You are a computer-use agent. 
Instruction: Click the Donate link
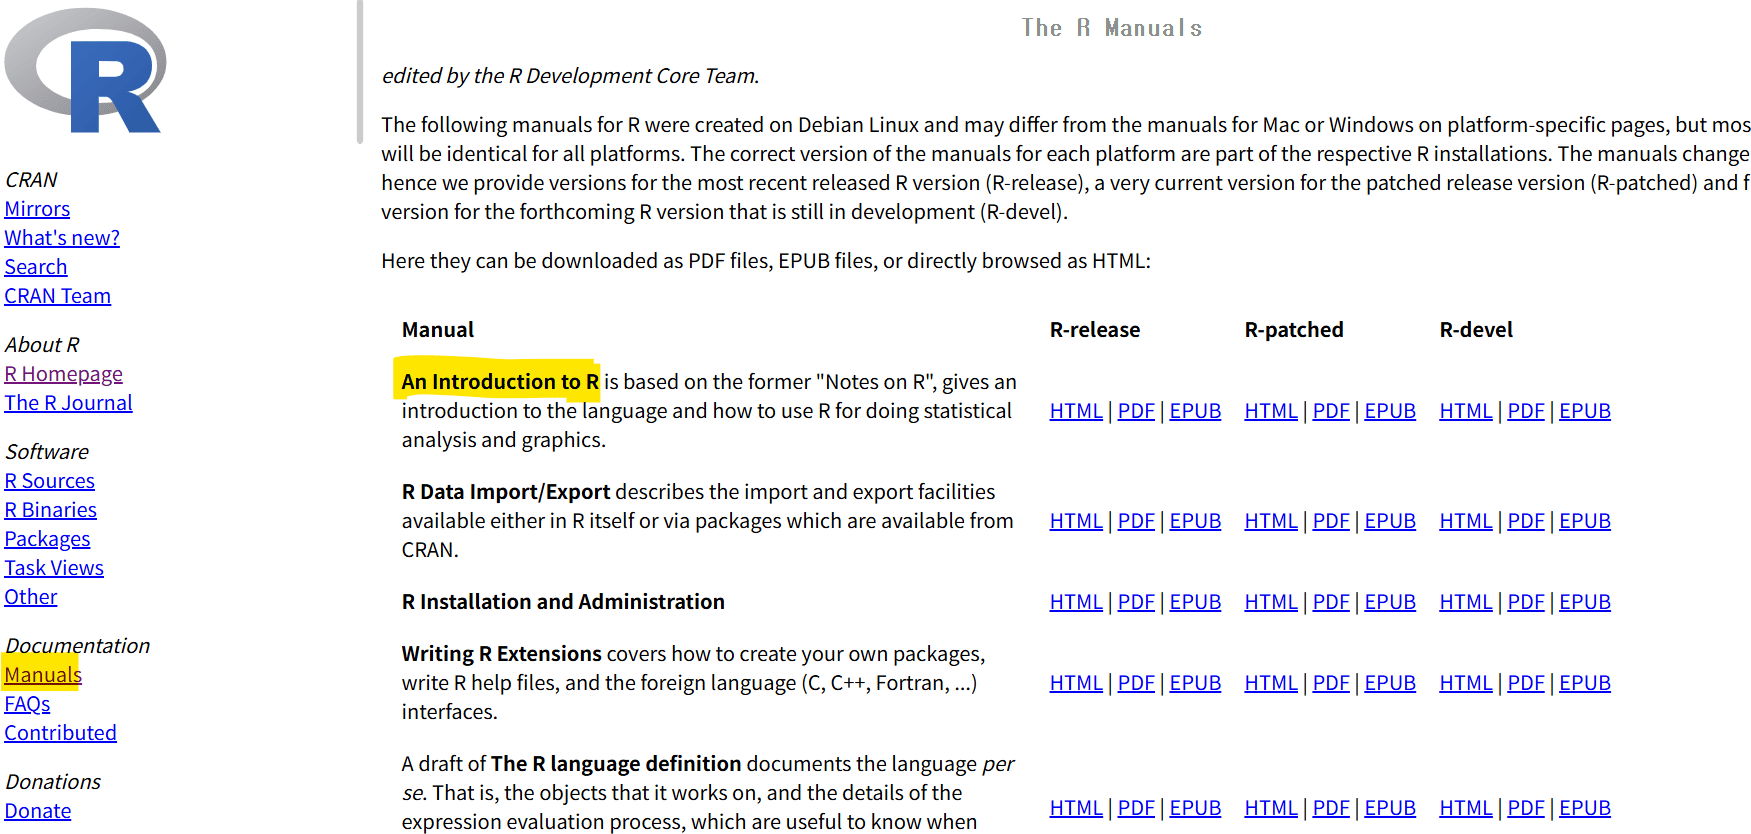coord(37,811)
